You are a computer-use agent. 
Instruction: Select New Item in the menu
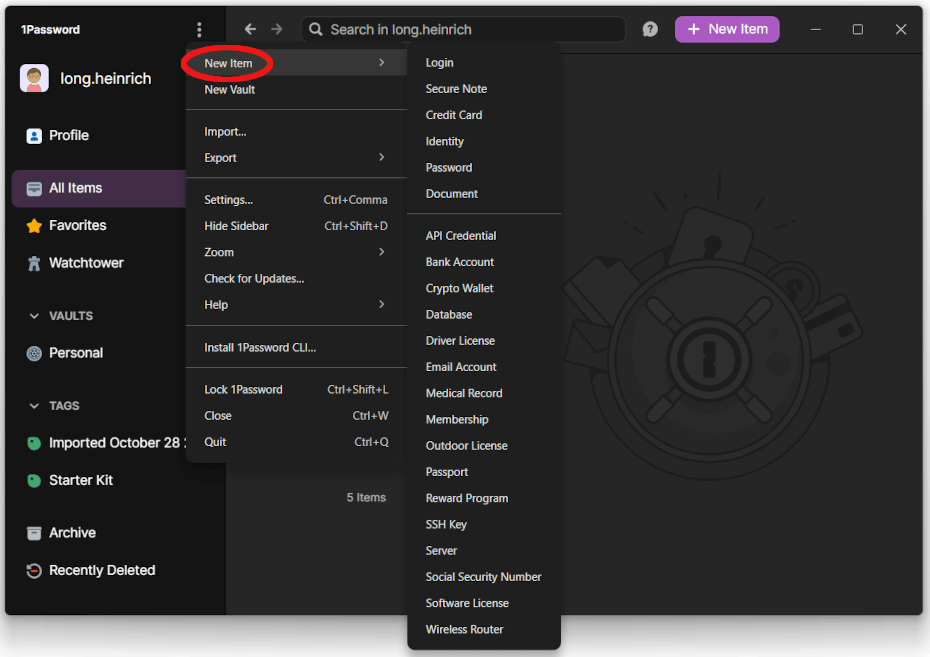297,63
